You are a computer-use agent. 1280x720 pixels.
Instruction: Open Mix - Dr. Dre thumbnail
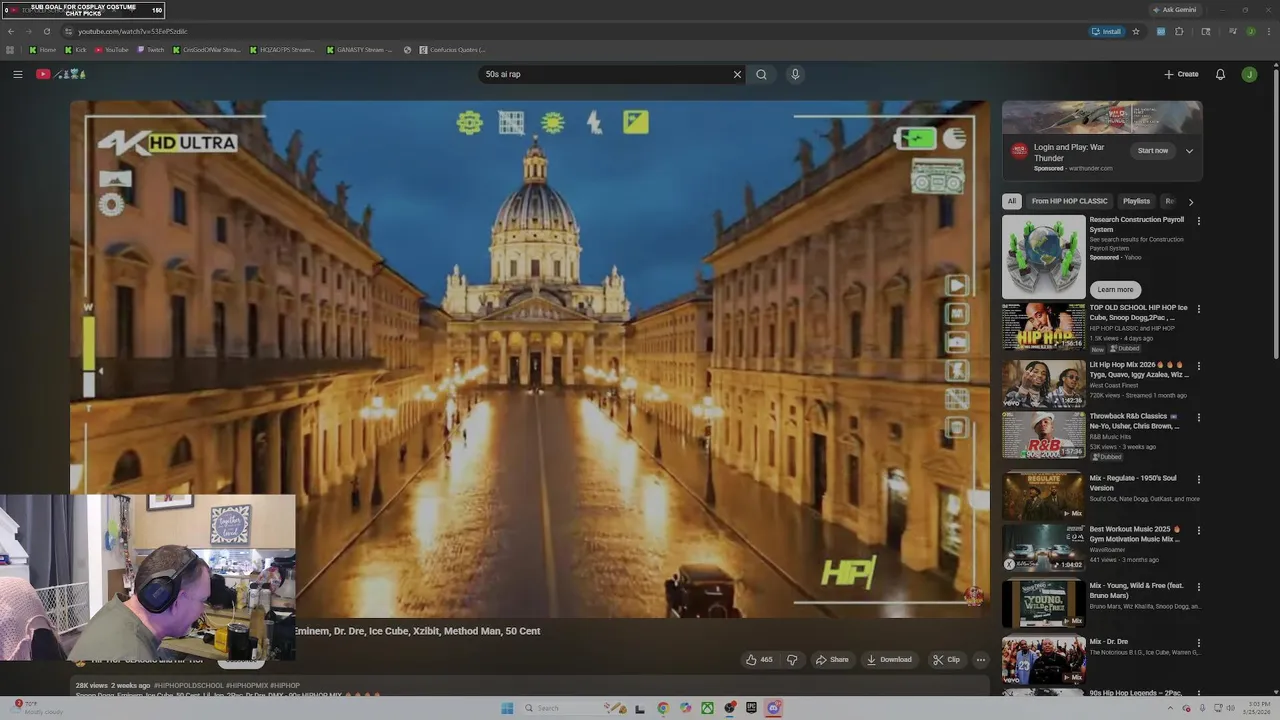click(x=1043, y=660)
